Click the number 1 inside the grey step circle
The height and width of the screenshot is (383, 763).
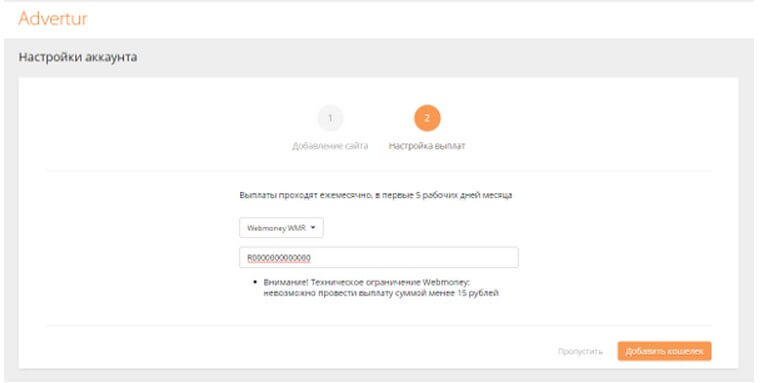pyautogui.click(x=330, y=118)
